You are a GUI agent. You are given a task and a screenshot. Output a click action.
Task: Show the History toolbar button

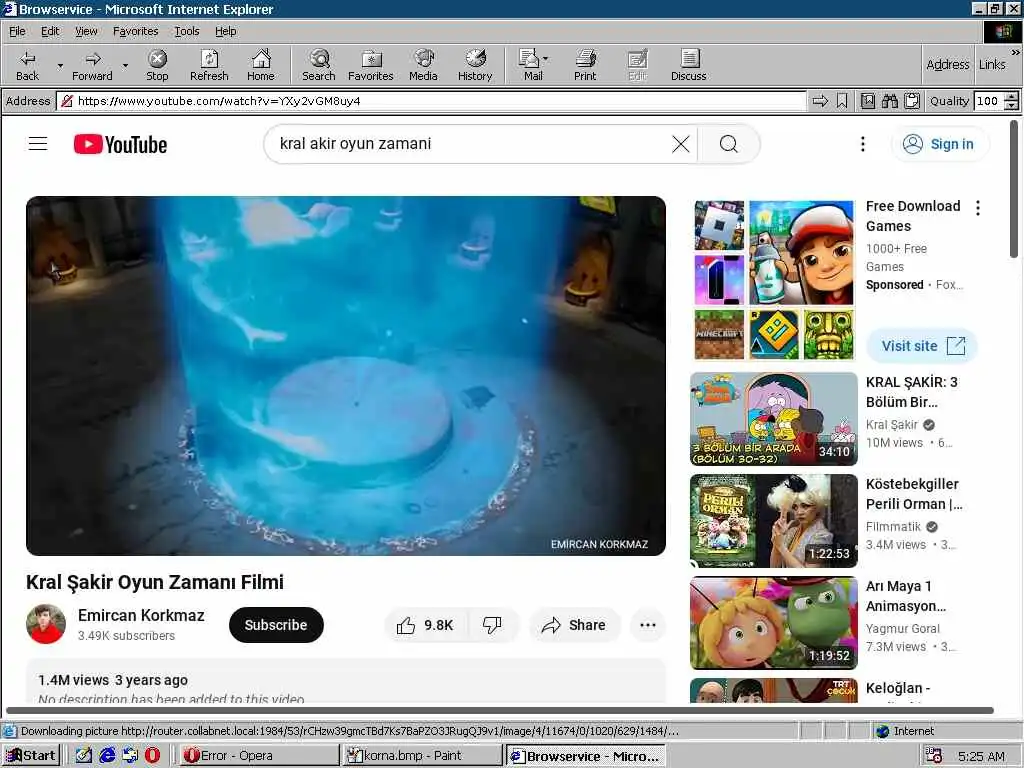click(x=475, y=65)
